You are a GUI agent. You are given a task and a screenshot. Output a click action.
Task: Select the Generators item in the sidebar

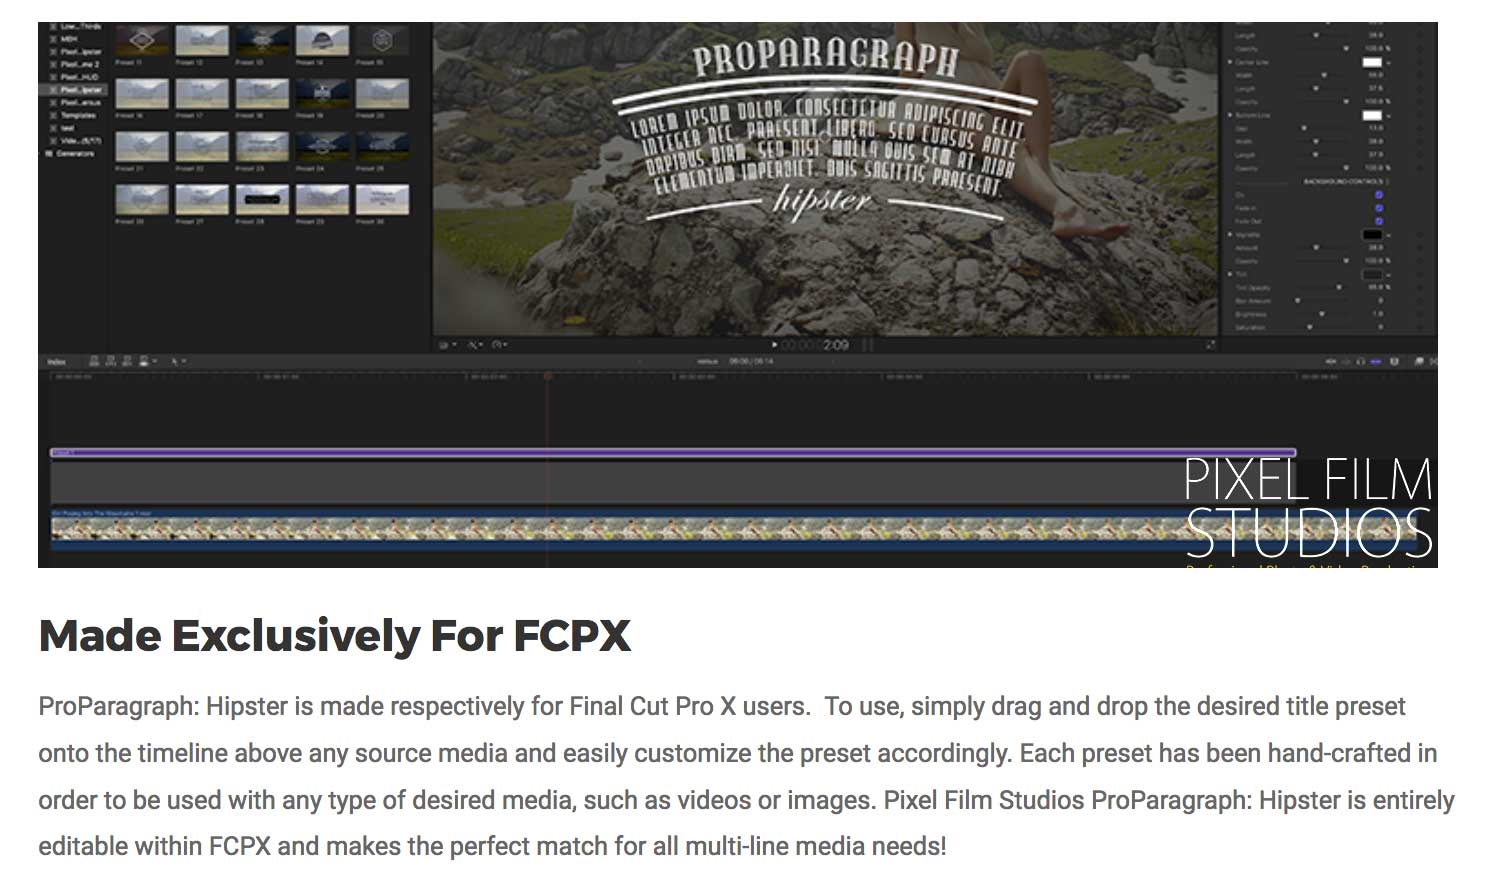click(70, 154)
